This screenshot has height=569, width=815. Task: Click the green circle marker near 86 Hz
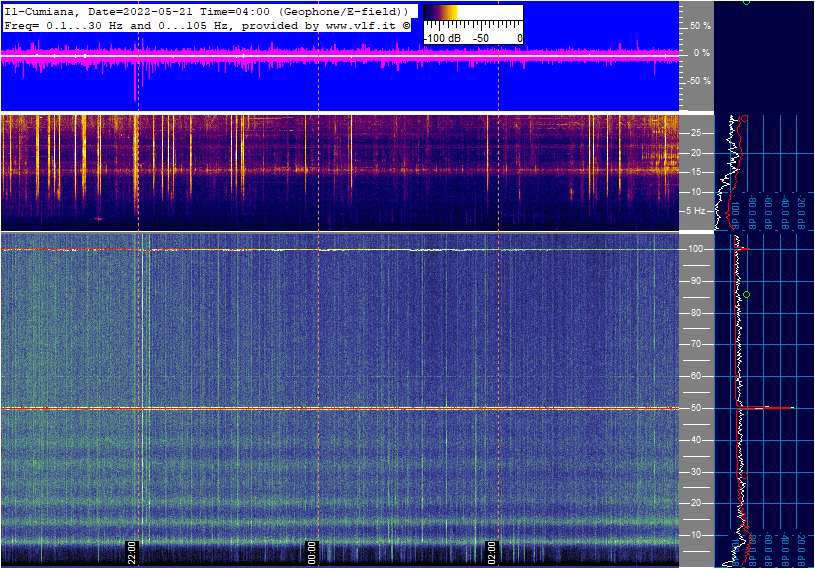(x=746, y=294)
